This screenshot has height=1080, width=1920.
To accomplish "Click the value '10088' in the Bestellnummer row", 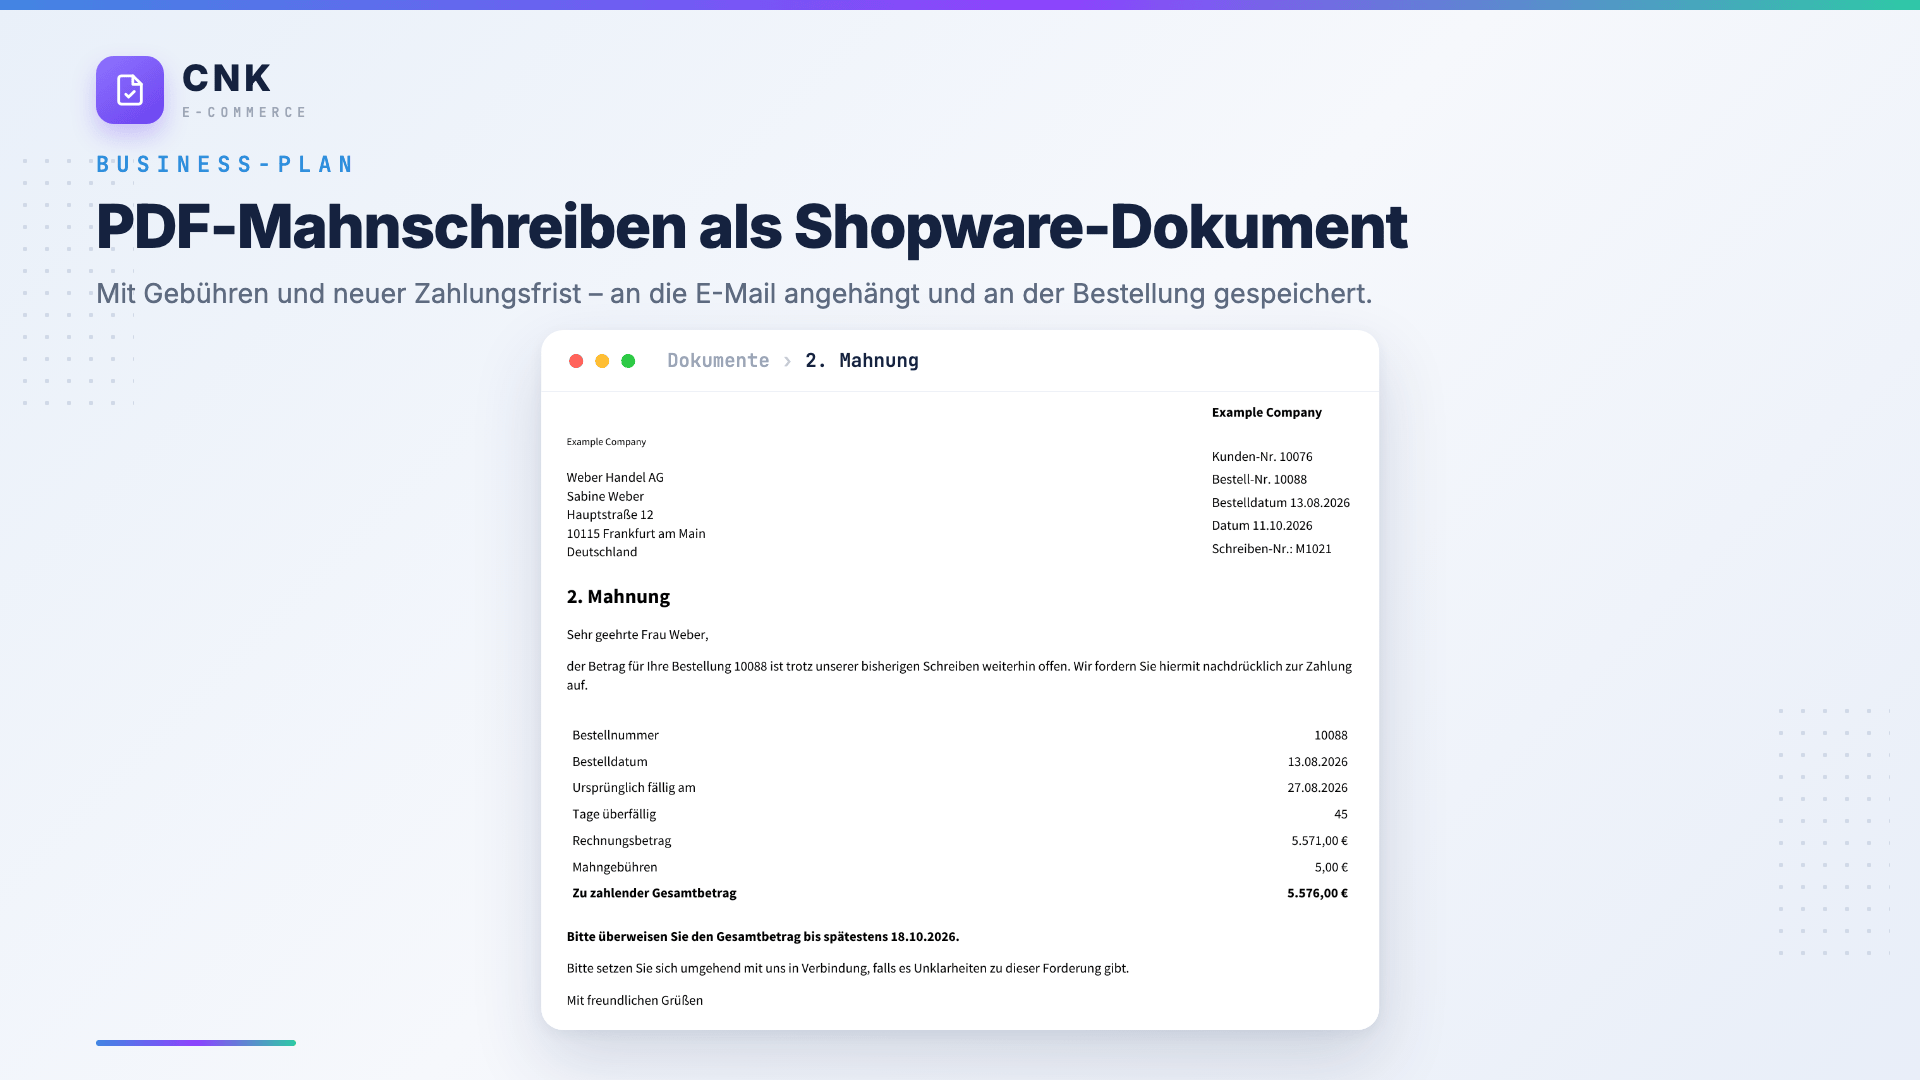I will [1331, 735].
